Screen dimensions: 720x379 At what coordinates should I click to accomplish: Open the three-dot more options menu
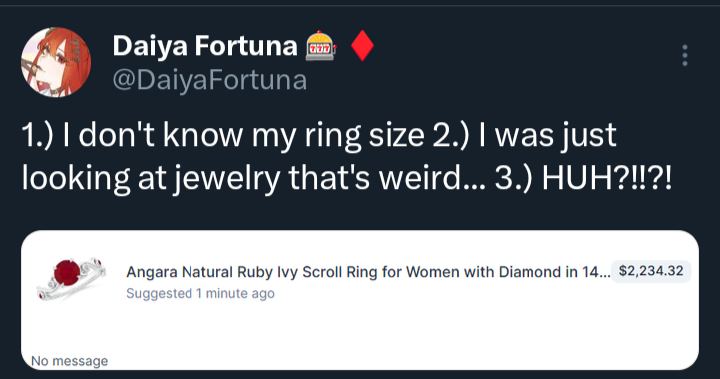[685, 55]
